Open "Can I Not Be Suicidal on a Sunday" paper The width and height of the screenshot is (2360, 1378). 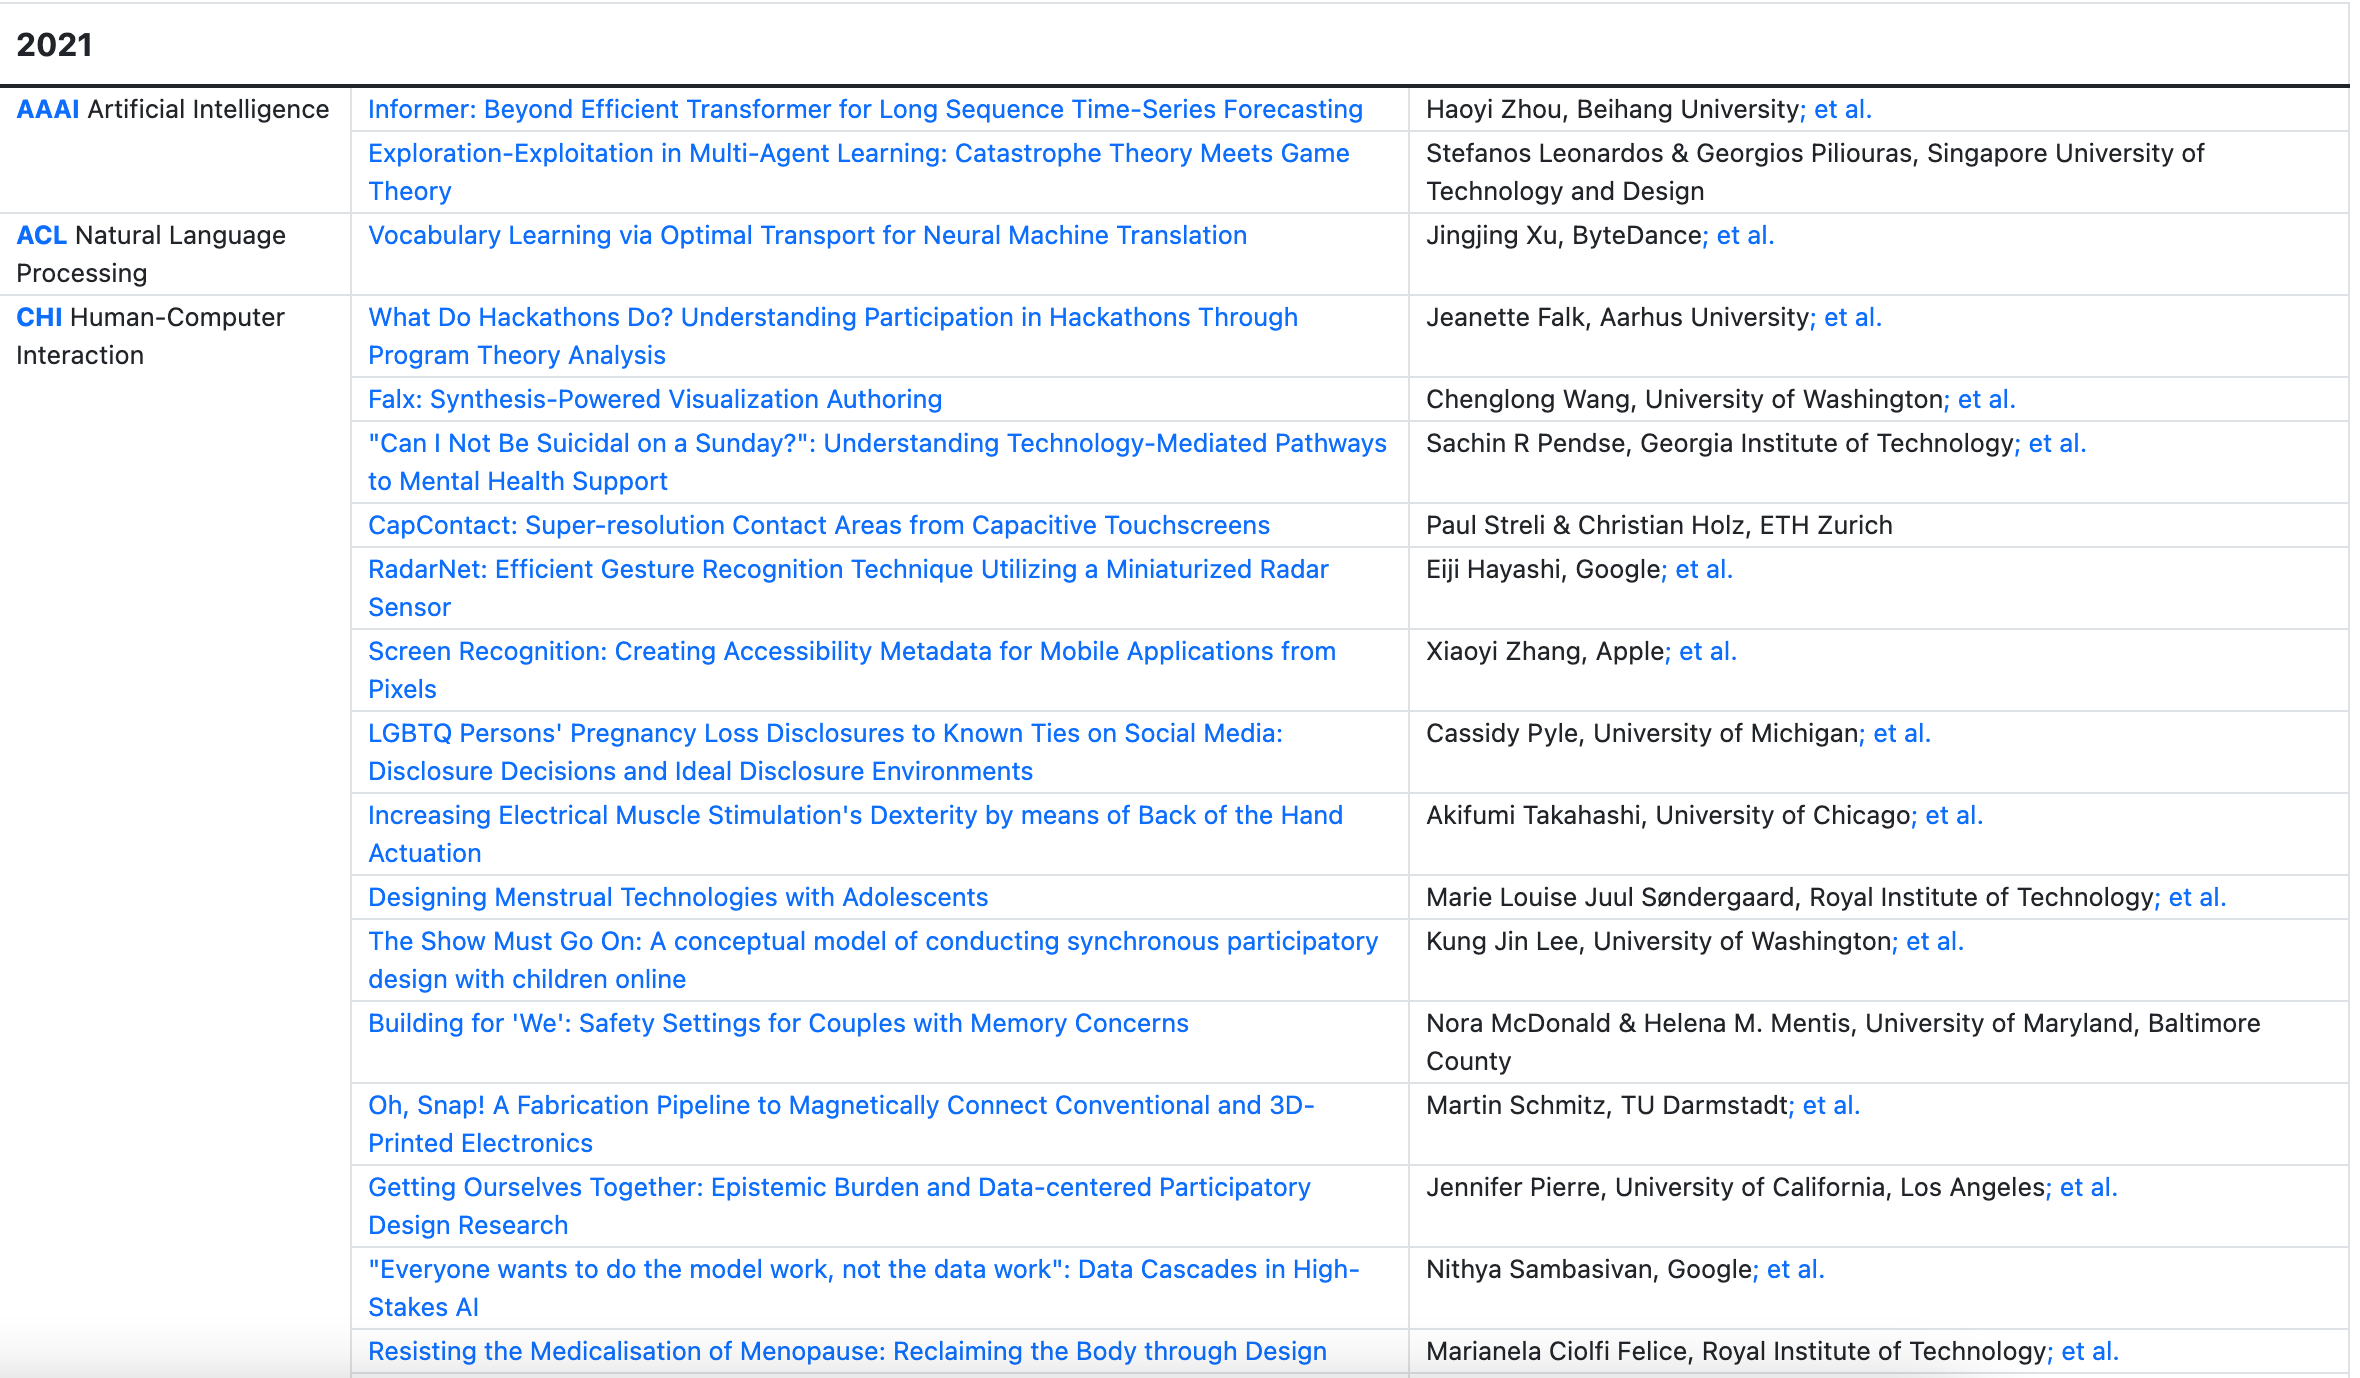click(x=877, y=462)
